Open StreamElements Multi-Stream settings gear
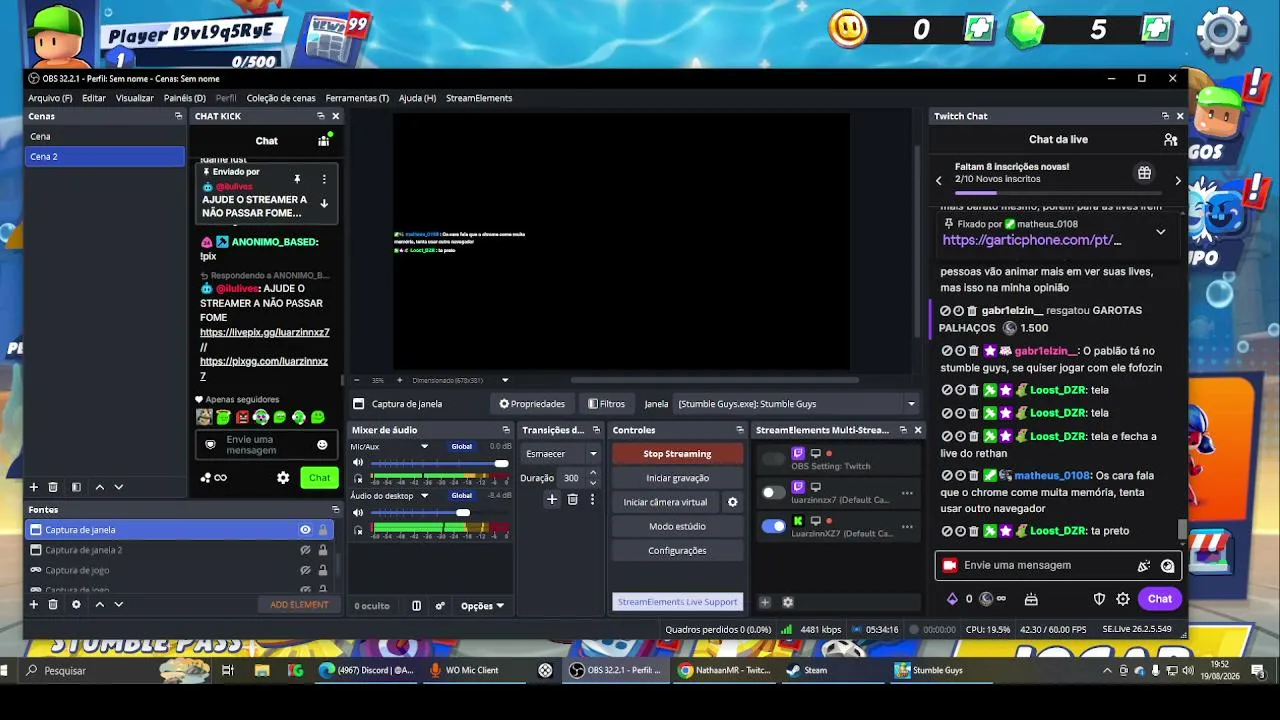 tap(788, 602)
